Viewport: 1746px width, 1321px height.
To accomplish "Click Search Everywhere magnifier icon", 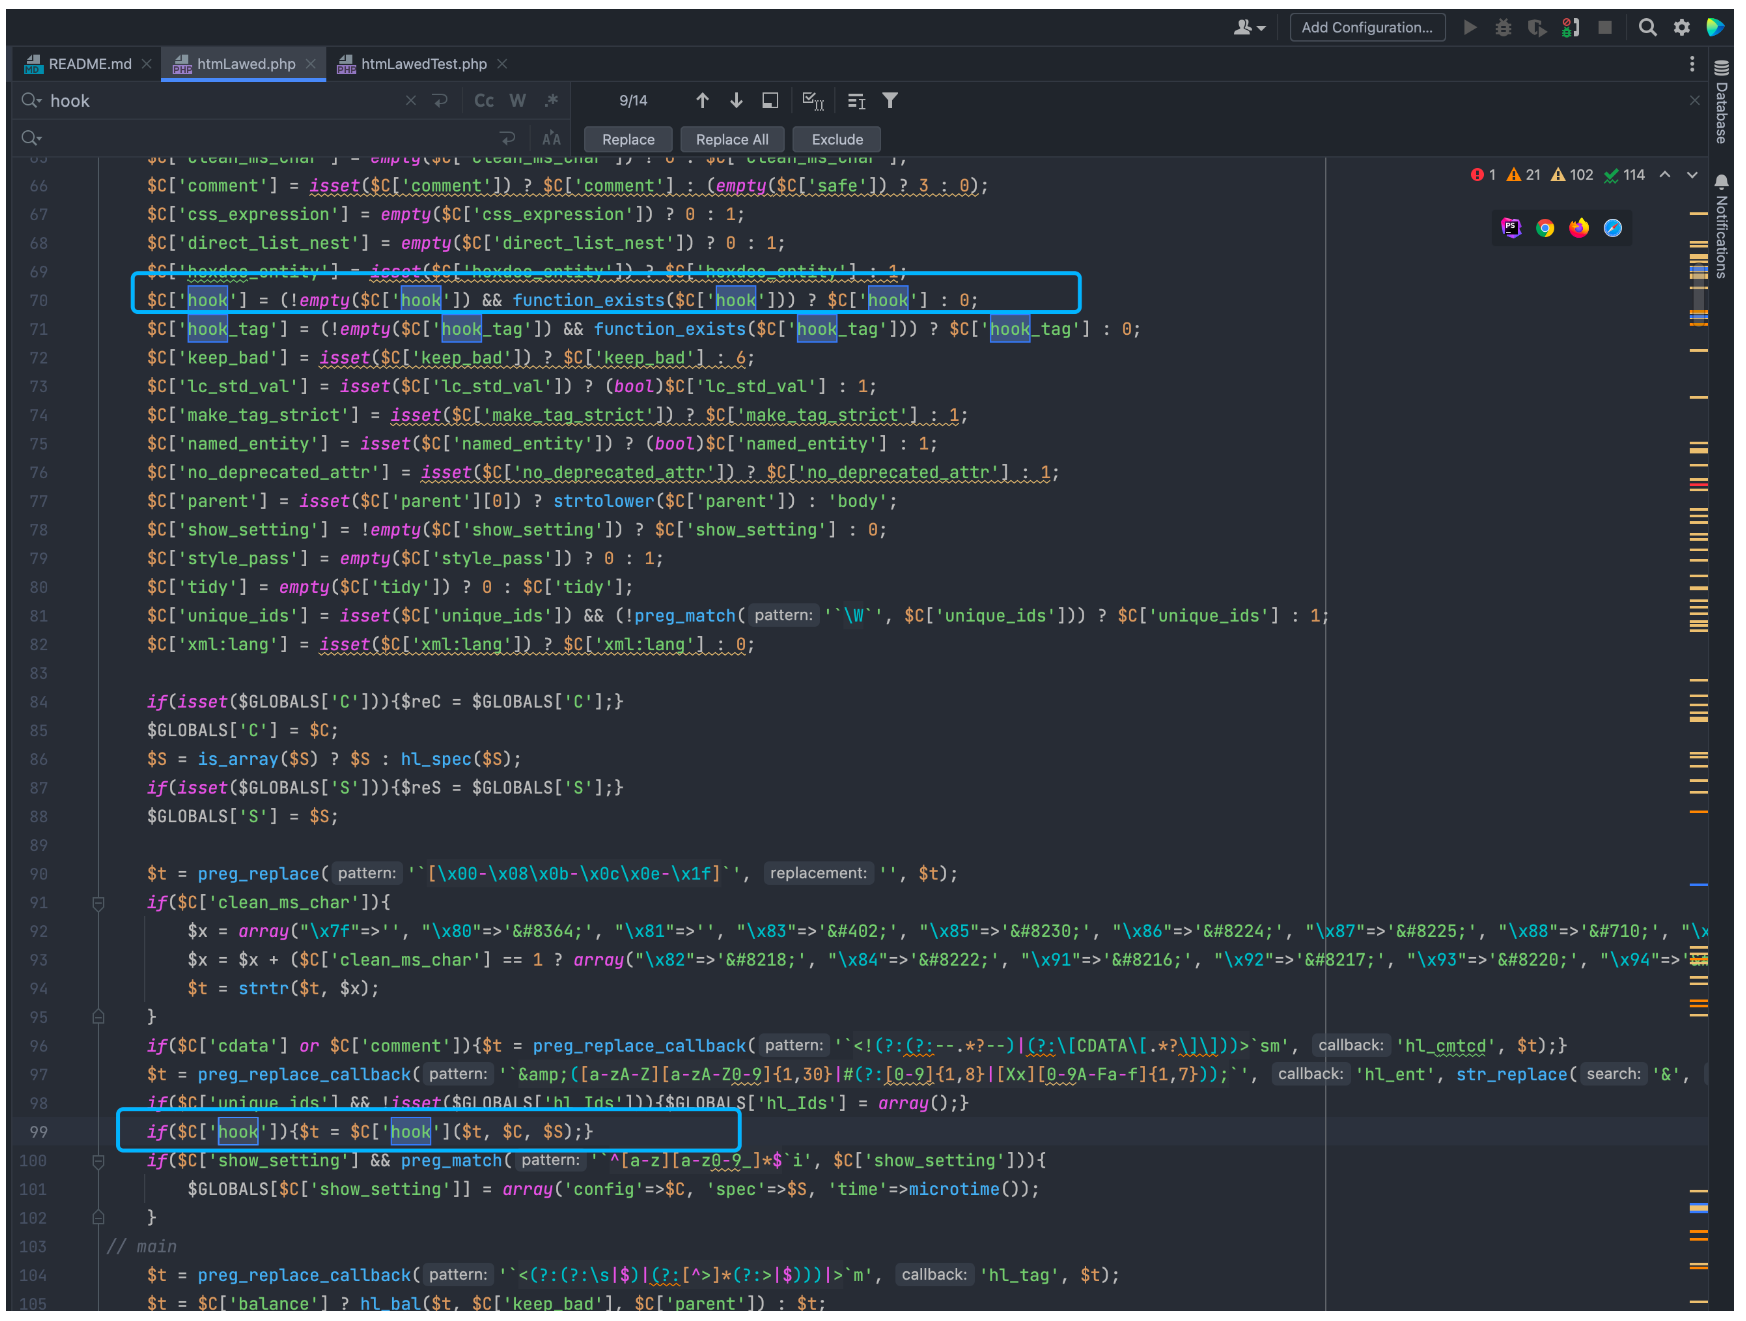I will 1648,28.
